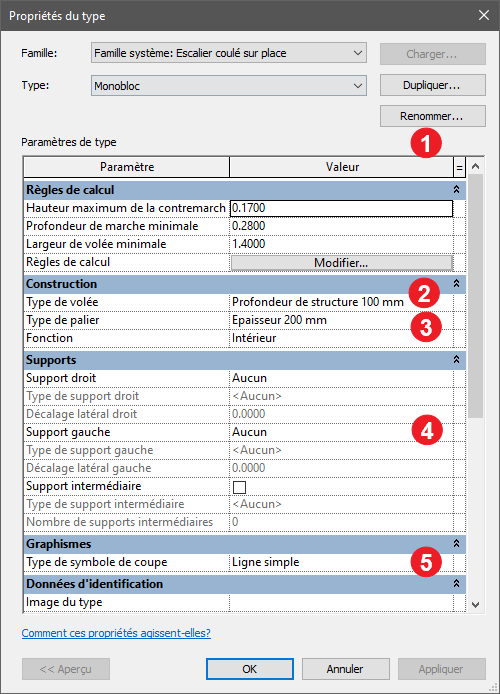Collapse the Supports group chevron

tap(456, 359)
